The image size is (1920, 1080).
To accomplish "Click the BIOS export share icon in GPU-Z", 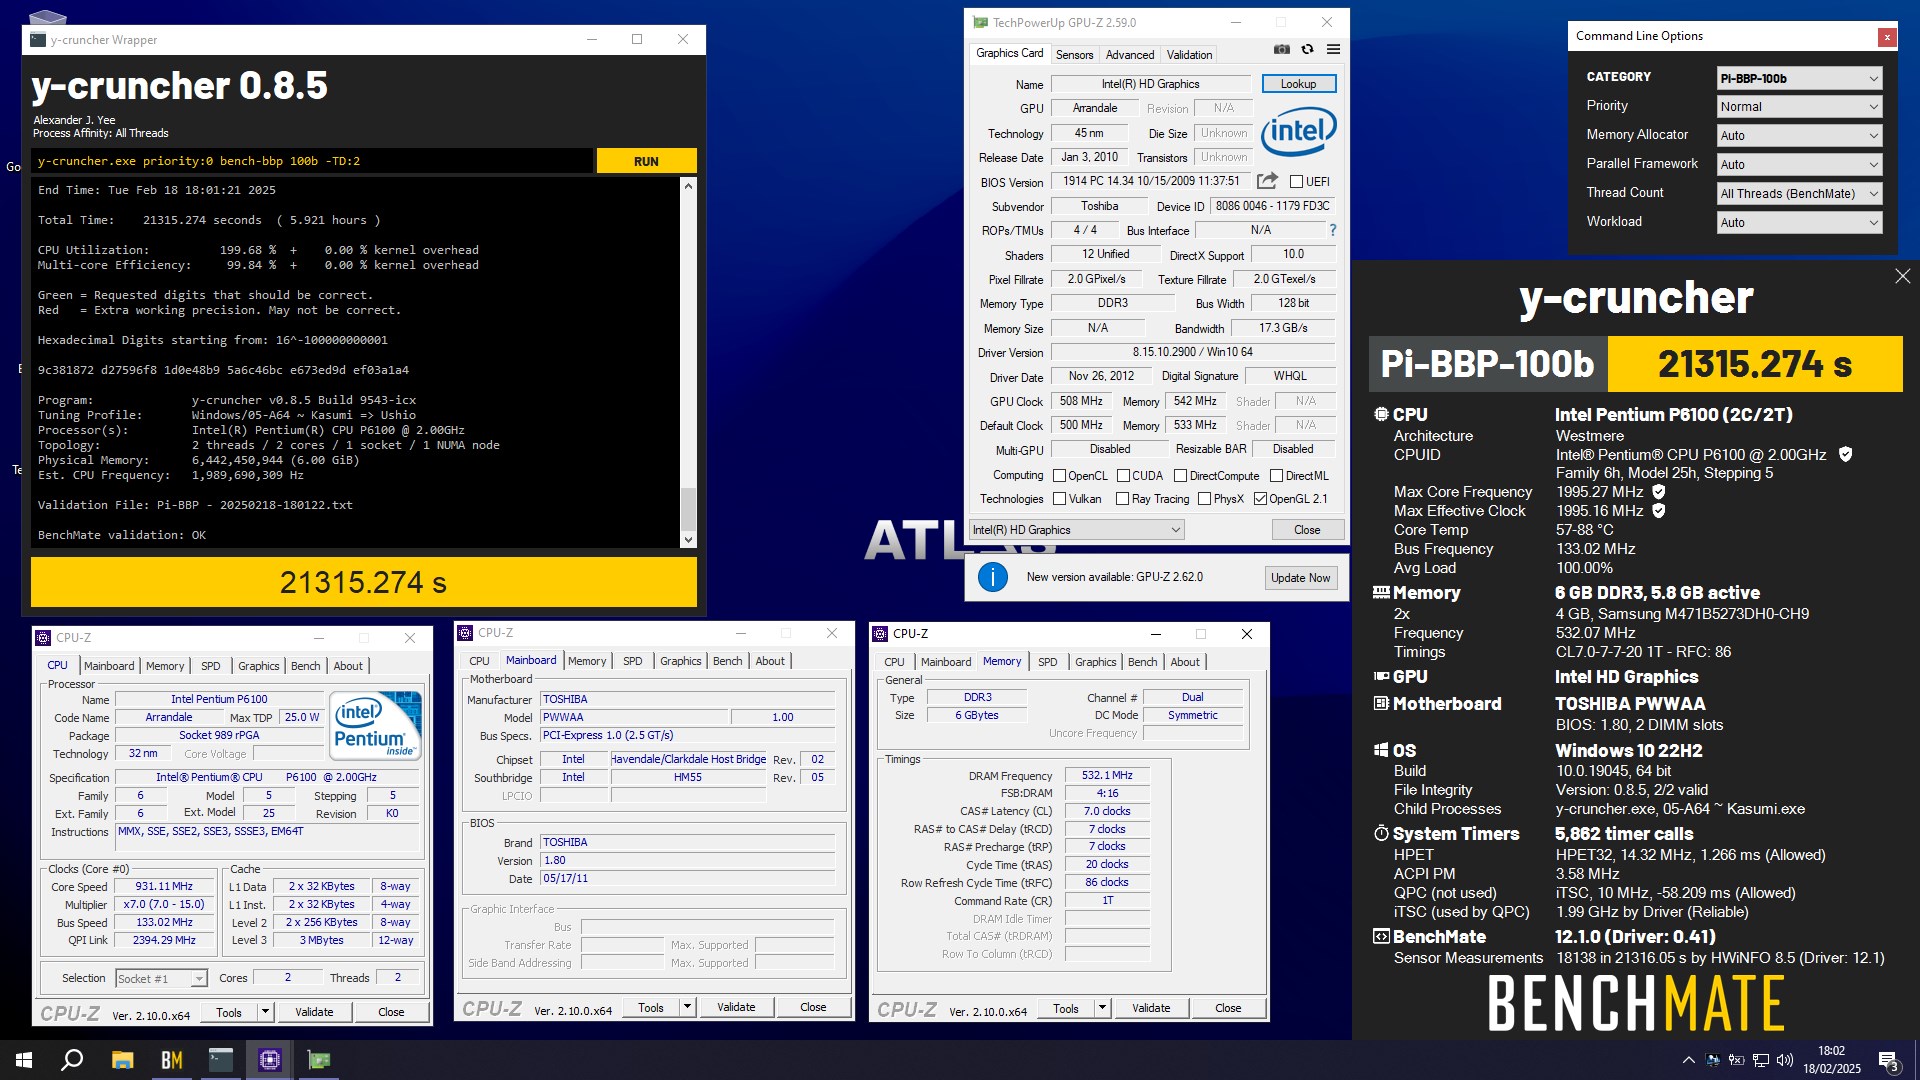I will 1267,181.
